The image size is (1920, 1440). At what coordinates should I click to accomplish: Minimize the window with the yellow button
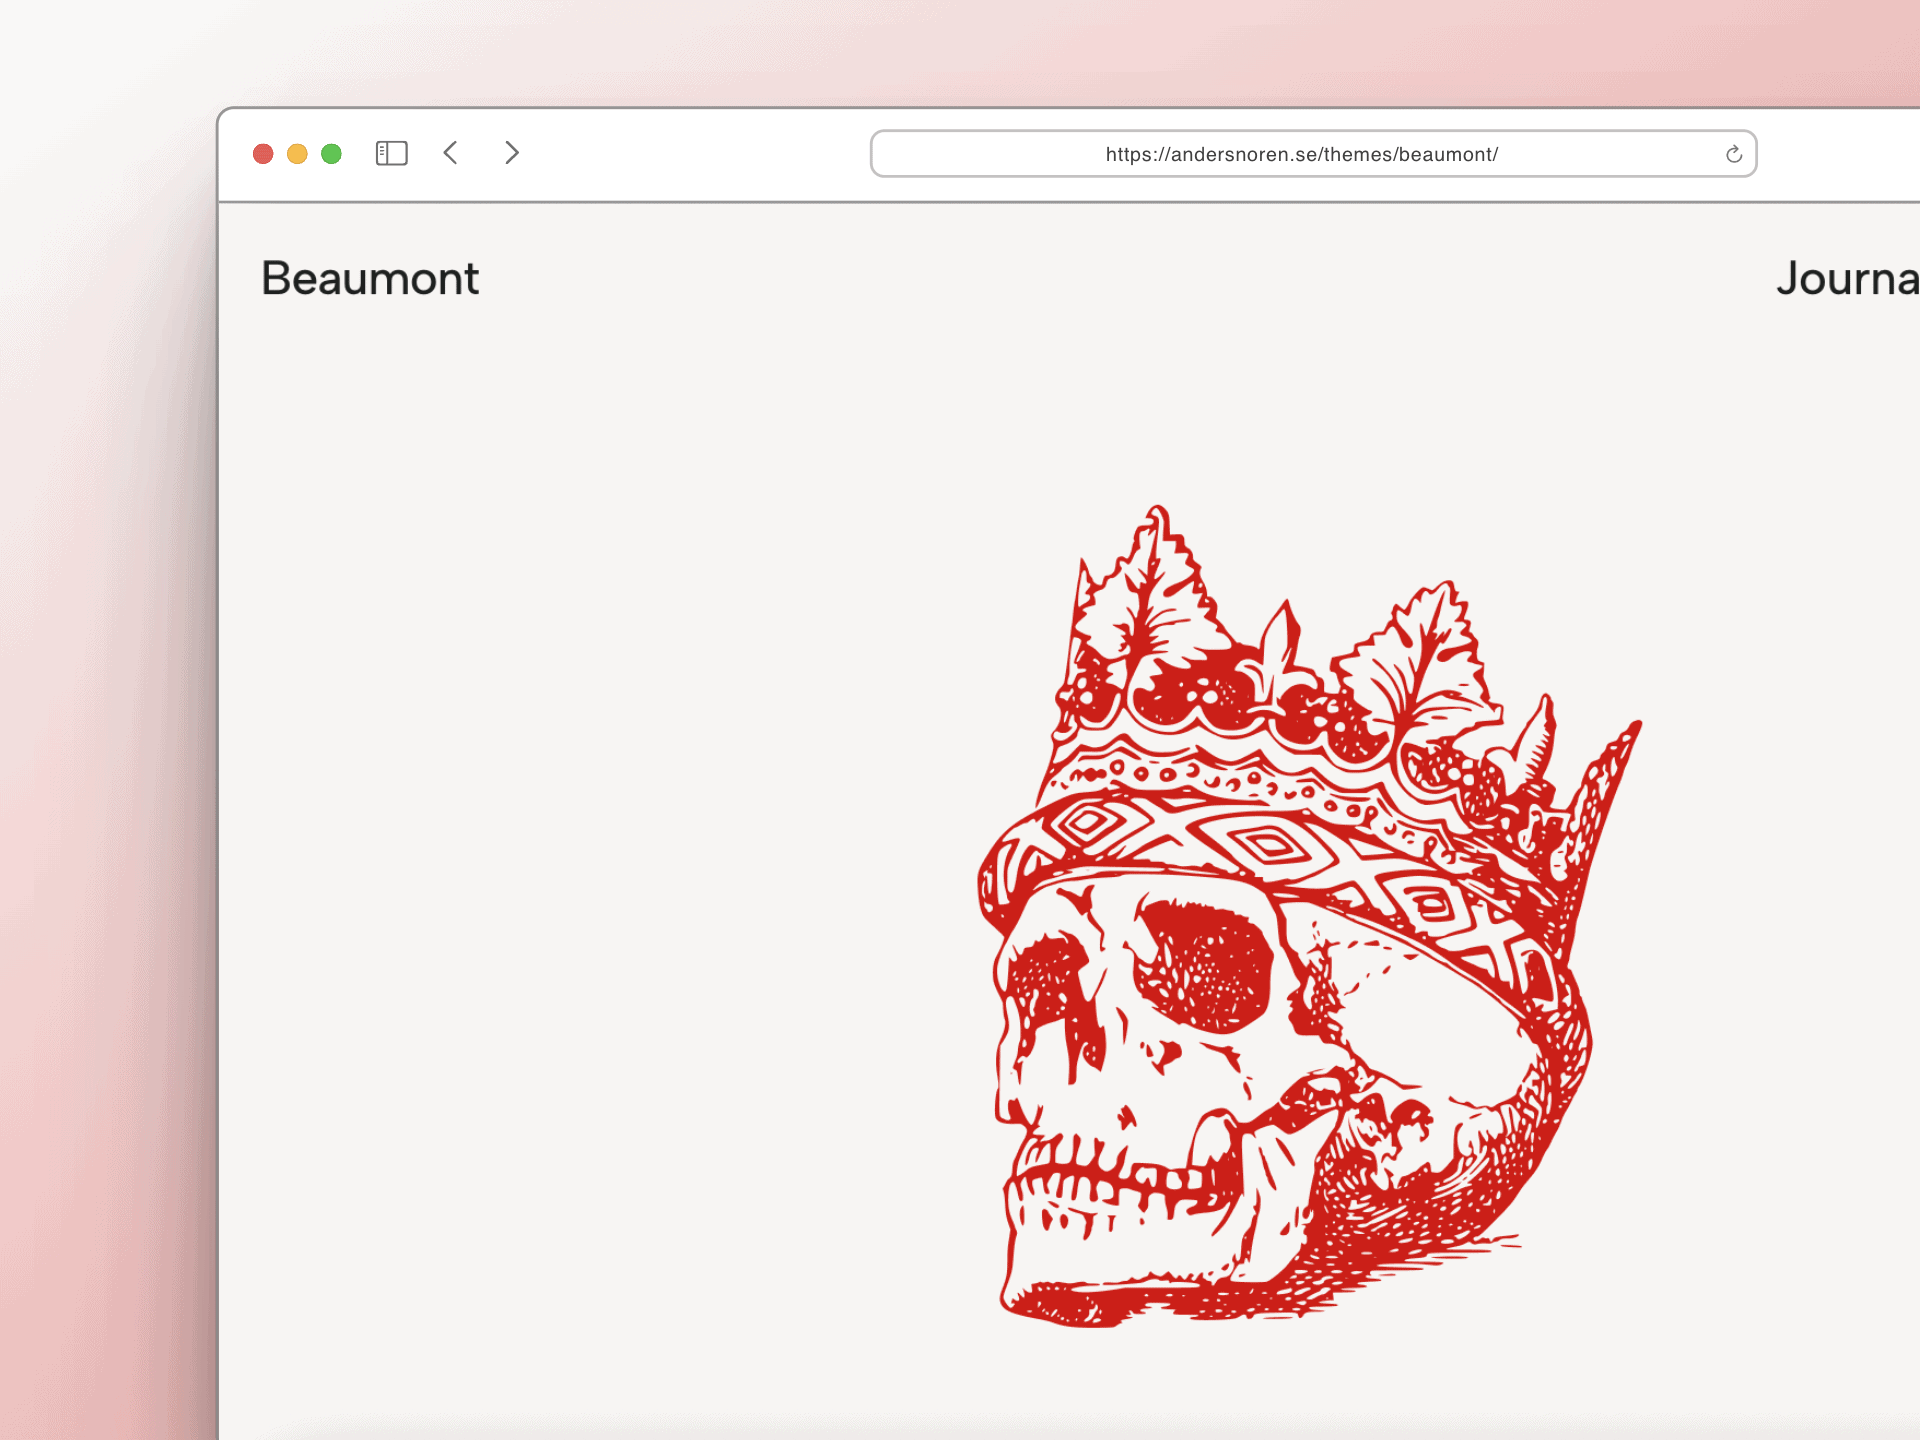pos(297,153)
